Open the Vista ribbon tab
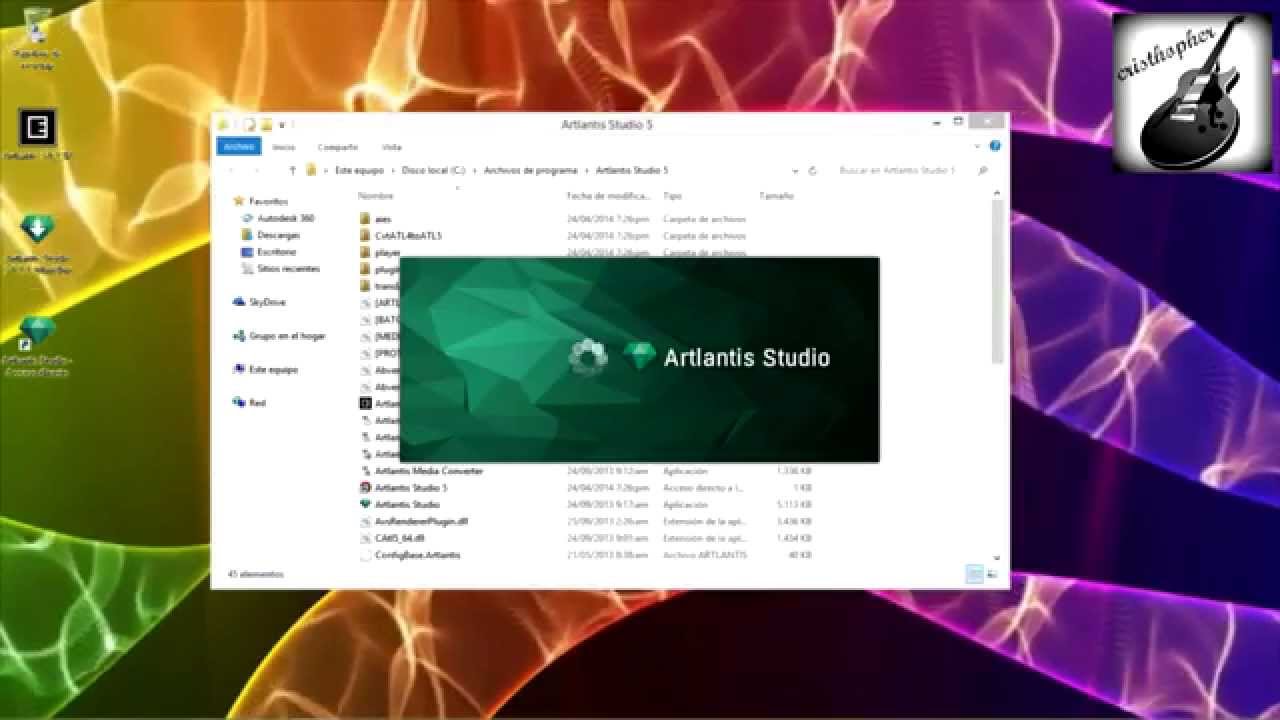The height and width of the screenshot is (720, 1280). (x=392, y=147)
